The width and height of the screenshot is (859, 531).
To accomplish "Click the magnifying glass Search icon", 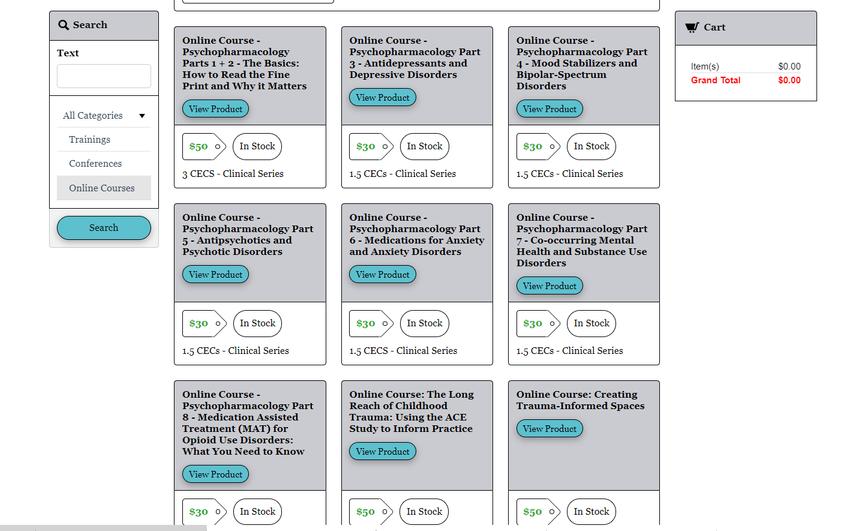I will [64, 25].
